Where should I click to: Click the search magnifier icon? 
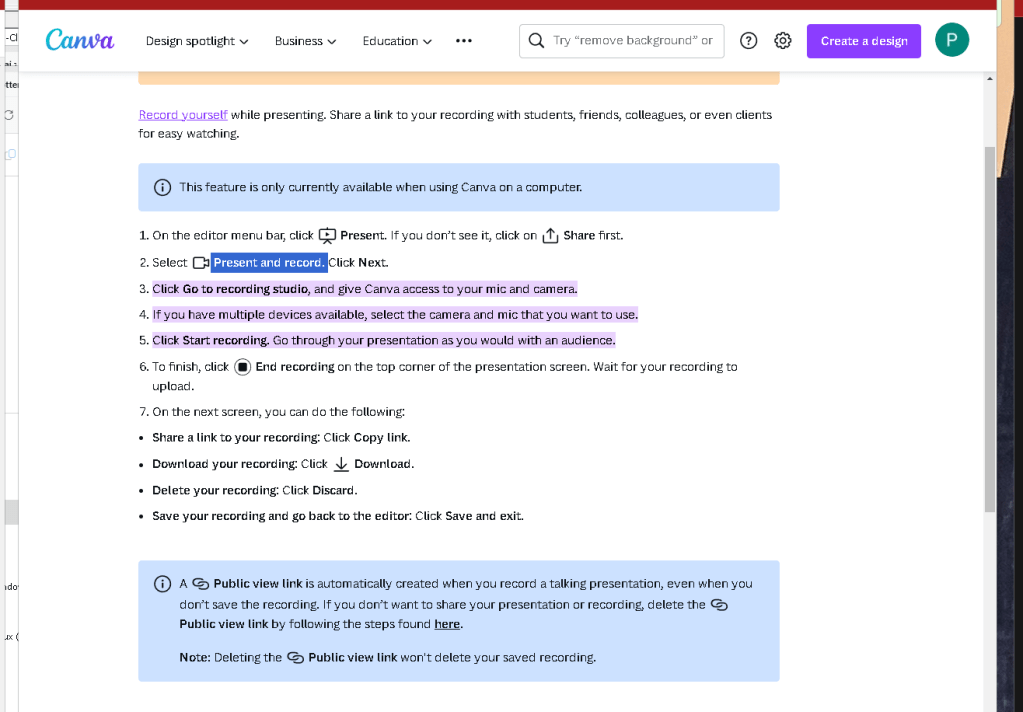[536, 40]
